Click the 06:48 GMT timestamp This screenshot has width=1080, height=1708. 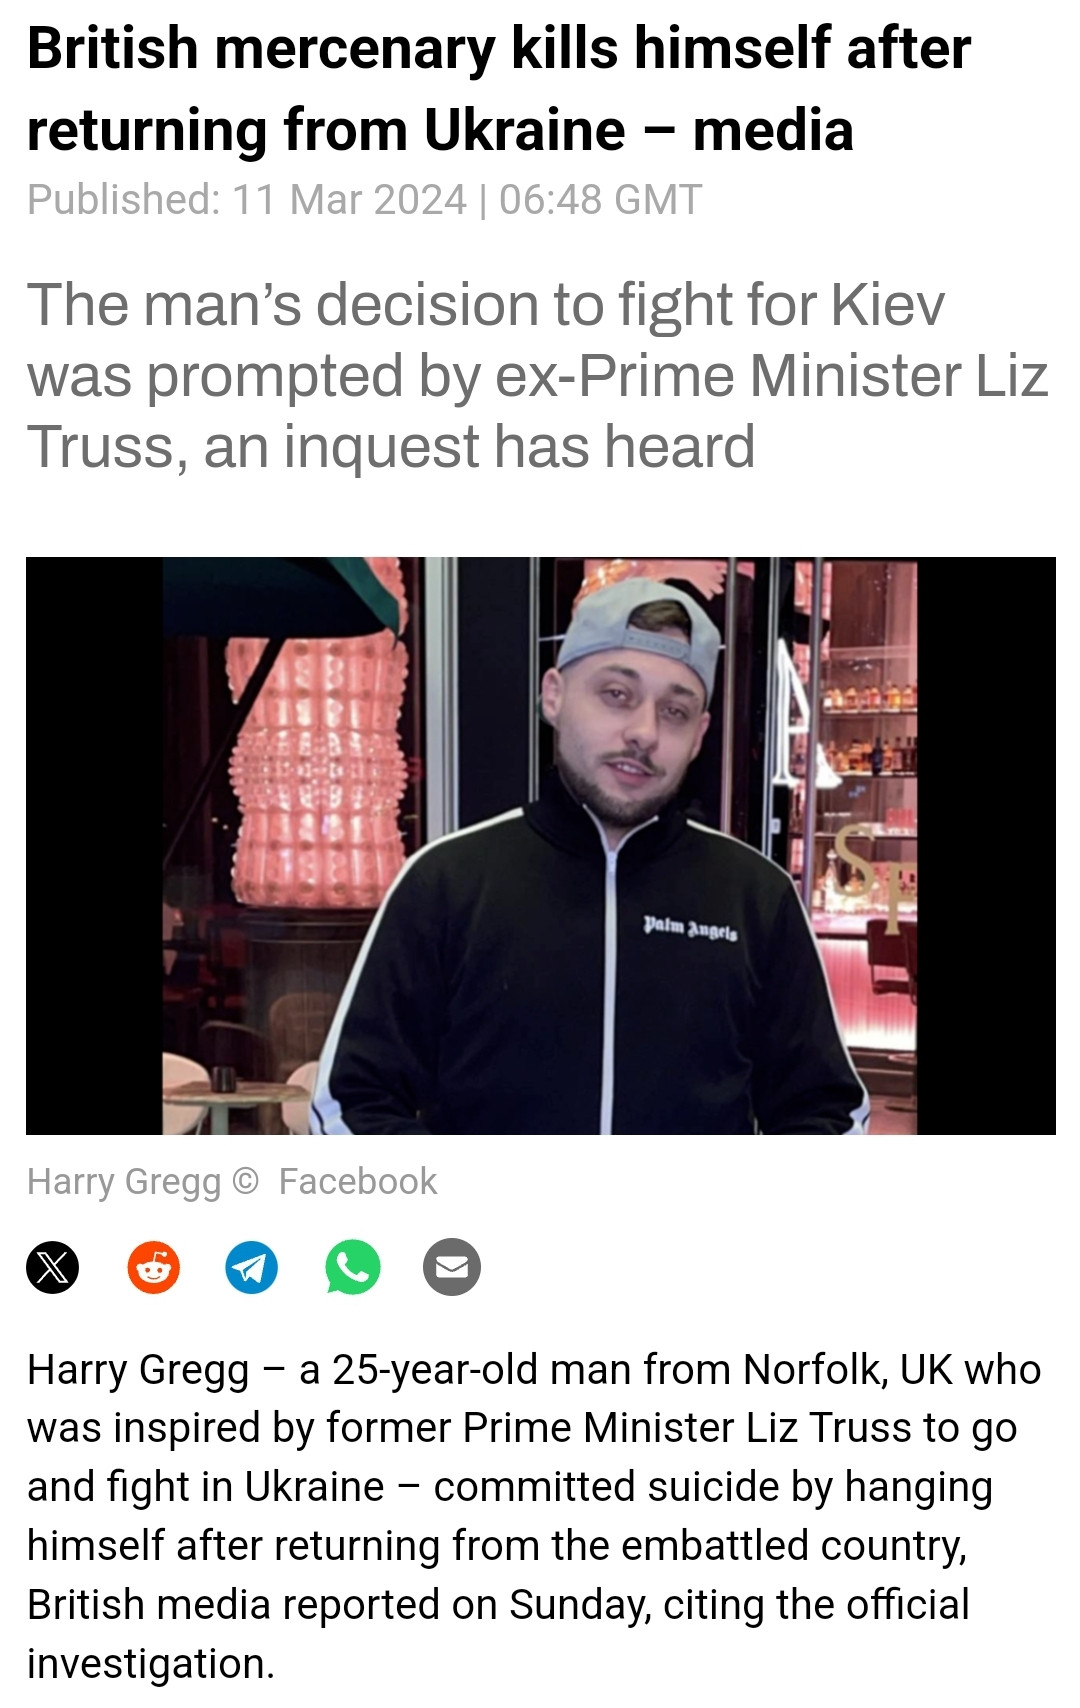click(x=600, y=199)
